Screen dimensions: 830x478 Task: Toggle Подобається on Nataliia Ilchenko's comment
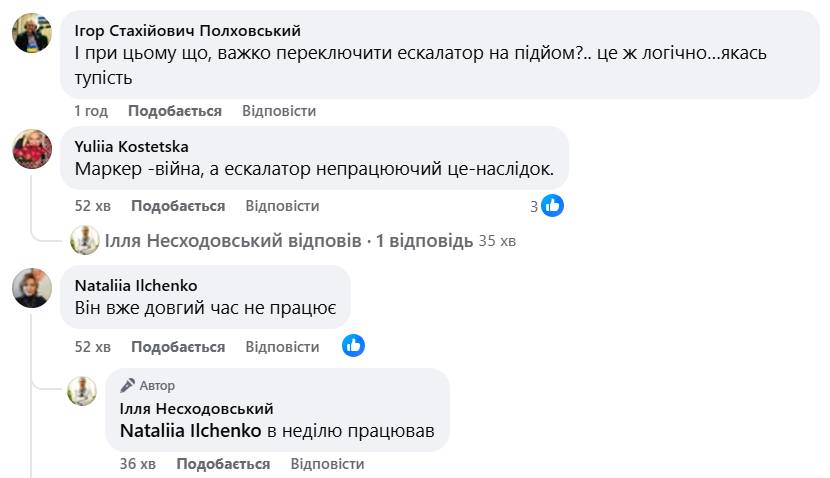pyautogui.click(x=178, y=347)
